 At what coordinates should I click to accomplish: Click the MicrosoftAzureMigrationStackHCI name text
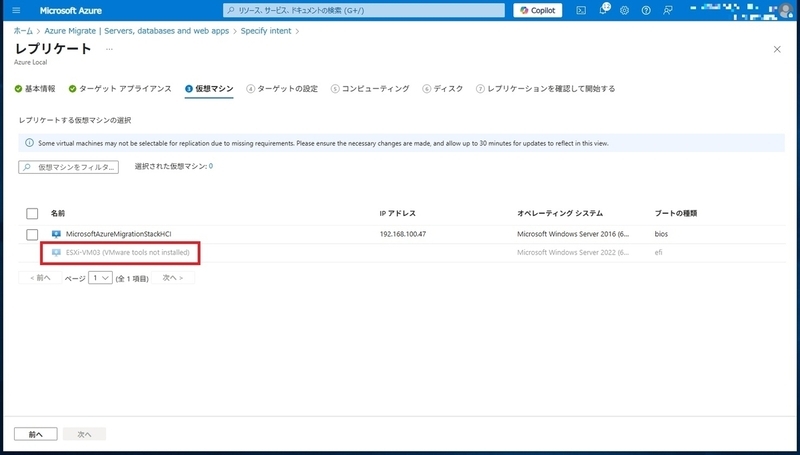(118, 234)
